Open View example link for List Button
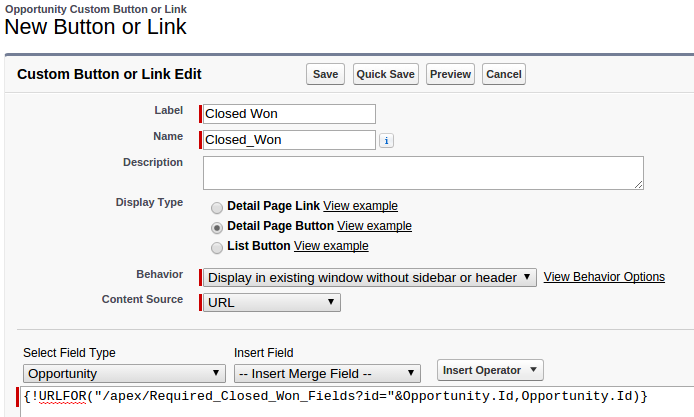Viewport: 694px width, 417px height. [331, 246]
